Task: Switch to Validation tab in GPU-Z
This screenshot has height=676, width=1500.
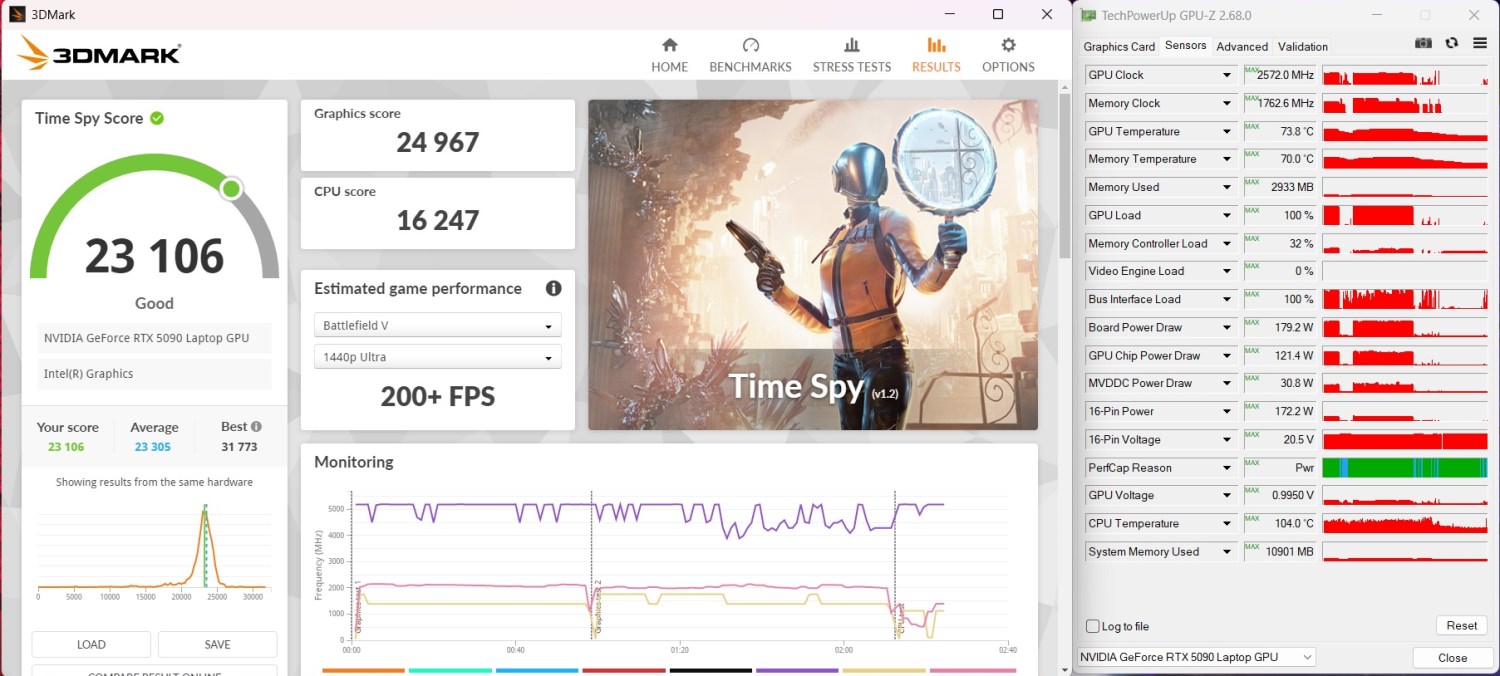Action: tap(1303, 47)
